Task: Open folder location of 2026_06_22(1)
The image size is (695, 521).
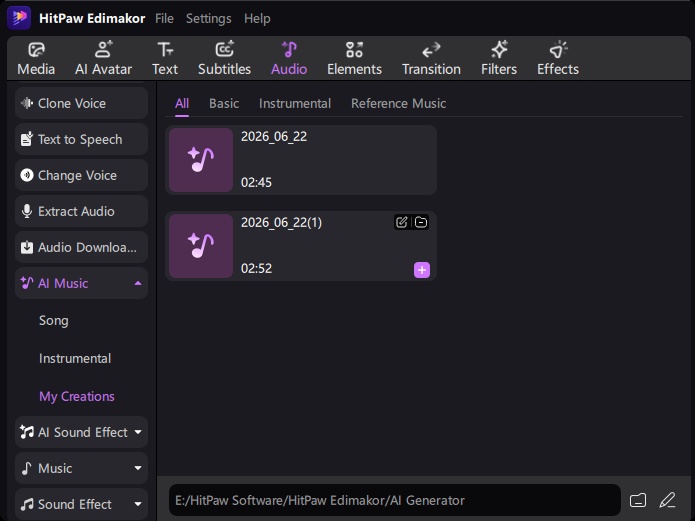Action: click(x=421, y=222)
